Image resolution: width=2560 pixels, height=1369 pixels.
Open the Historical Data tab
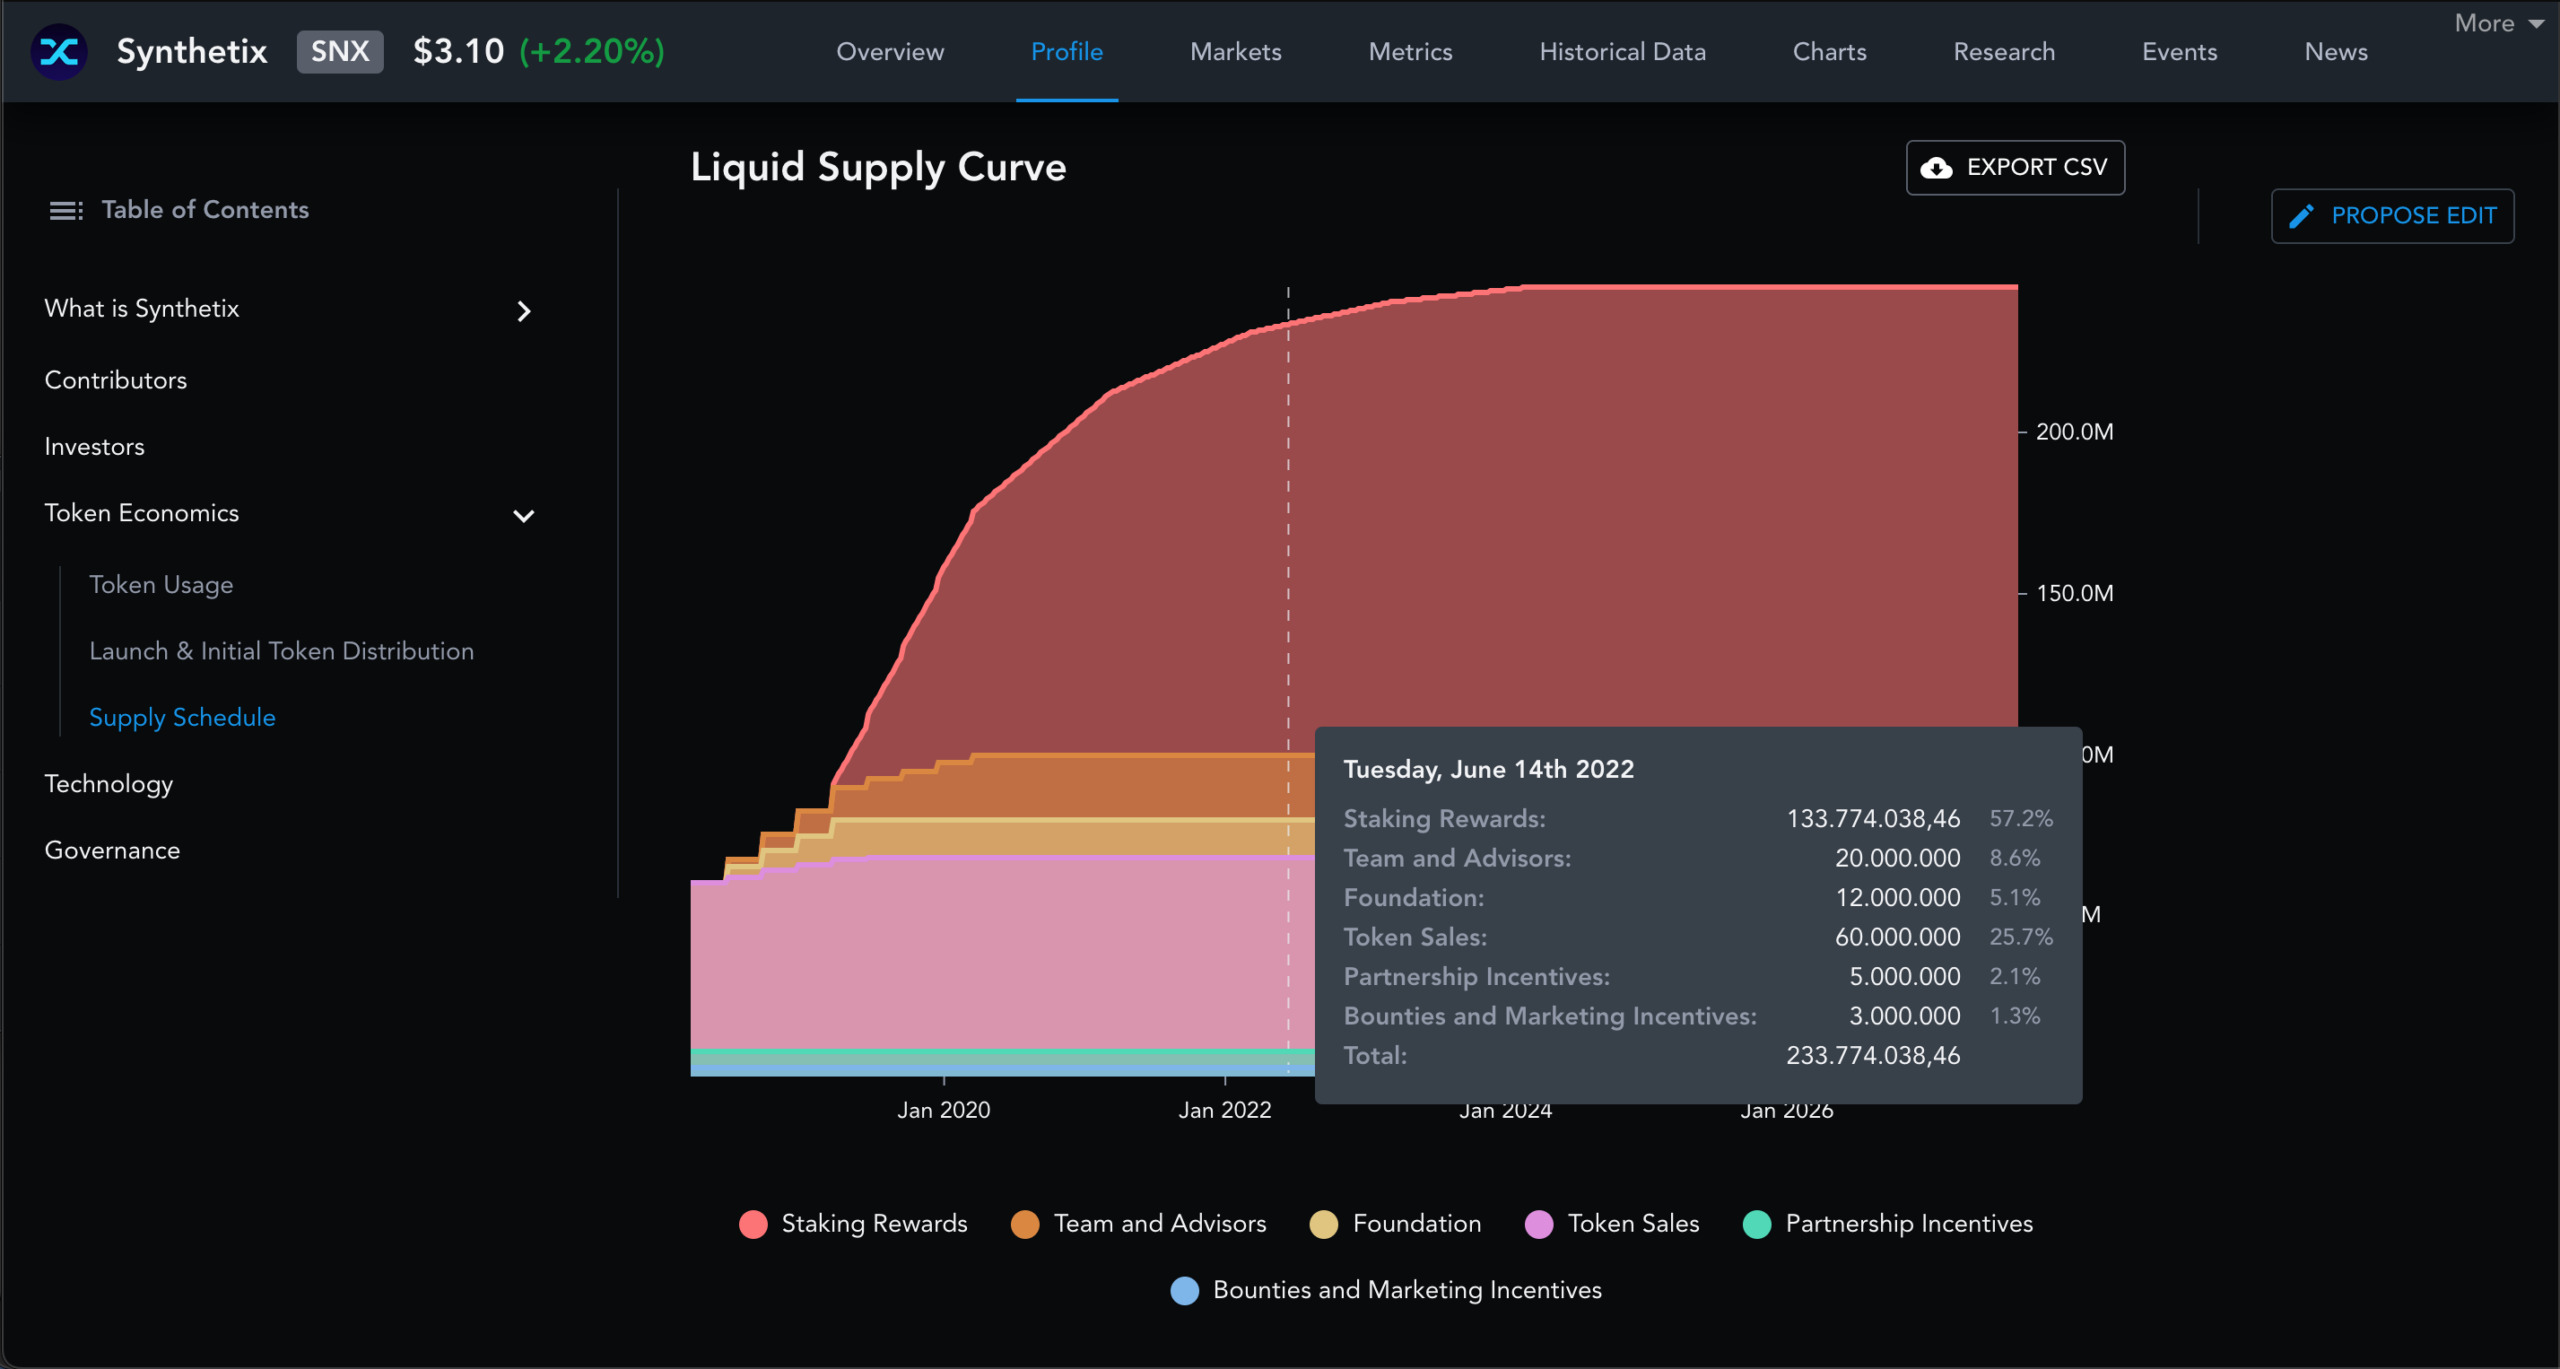pyautogui.click(x=1622, y=52)
